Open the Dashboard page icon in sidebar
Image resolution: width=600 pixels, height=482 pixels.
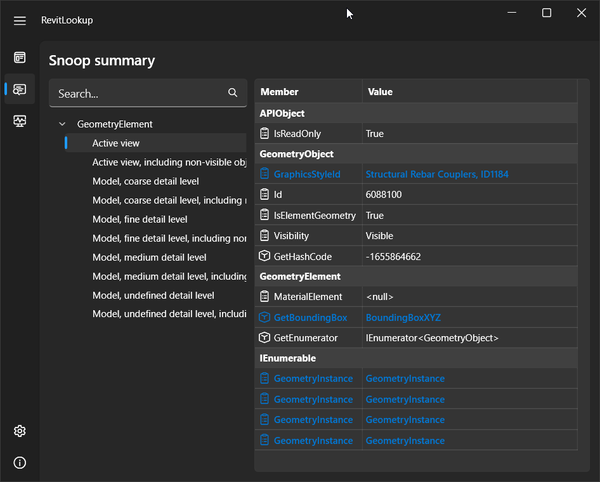(x=20, y=57)
